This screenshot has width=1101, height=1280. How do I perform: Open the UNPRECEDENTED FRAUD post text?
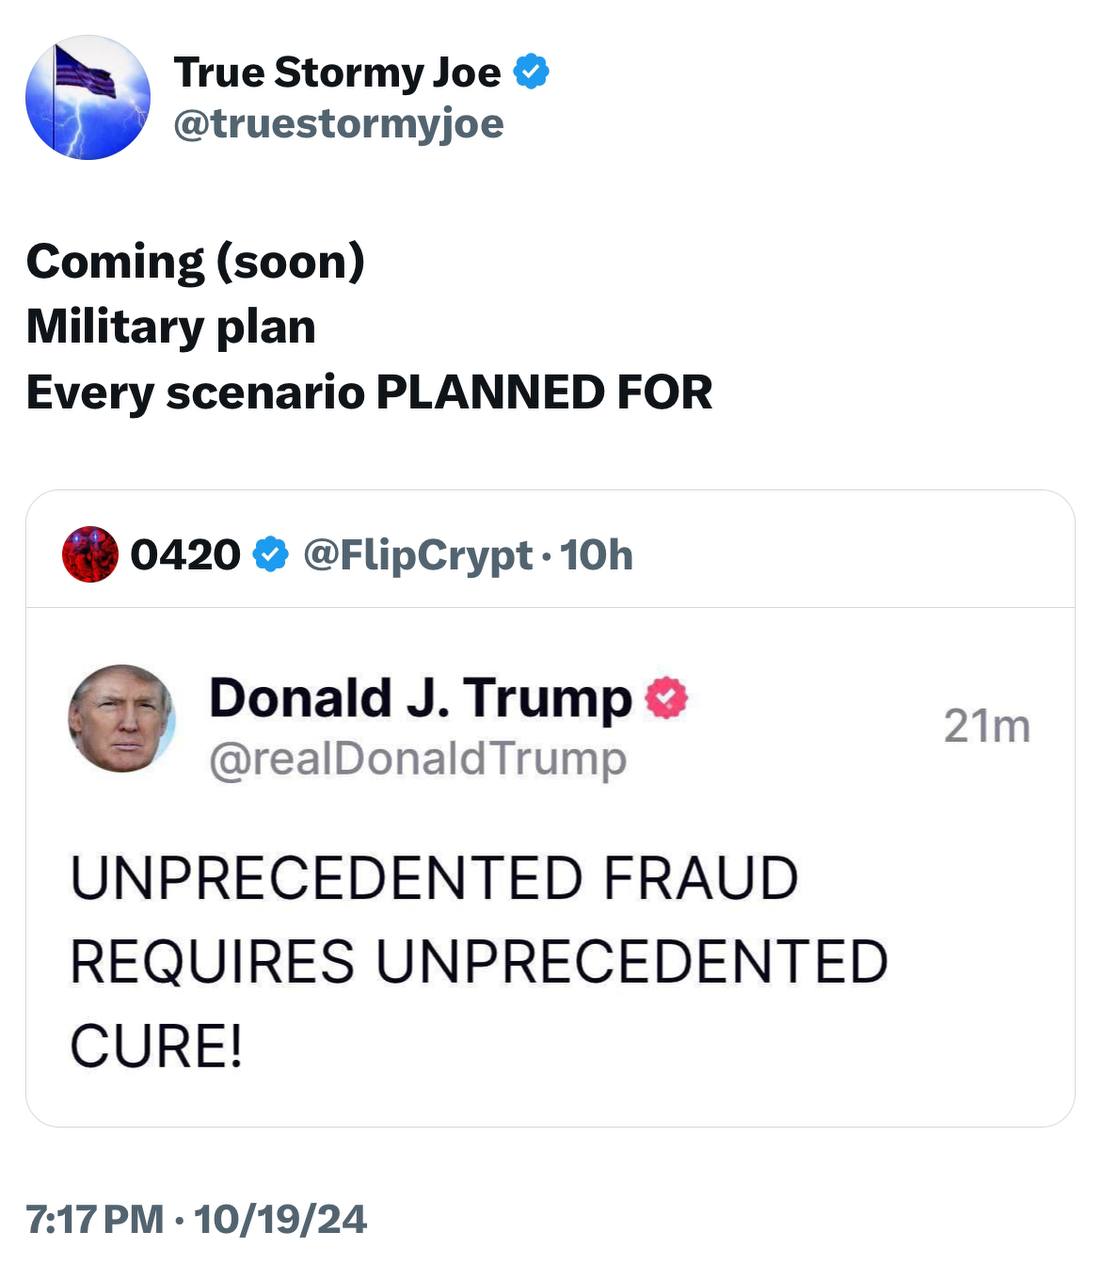coord(478,961)
